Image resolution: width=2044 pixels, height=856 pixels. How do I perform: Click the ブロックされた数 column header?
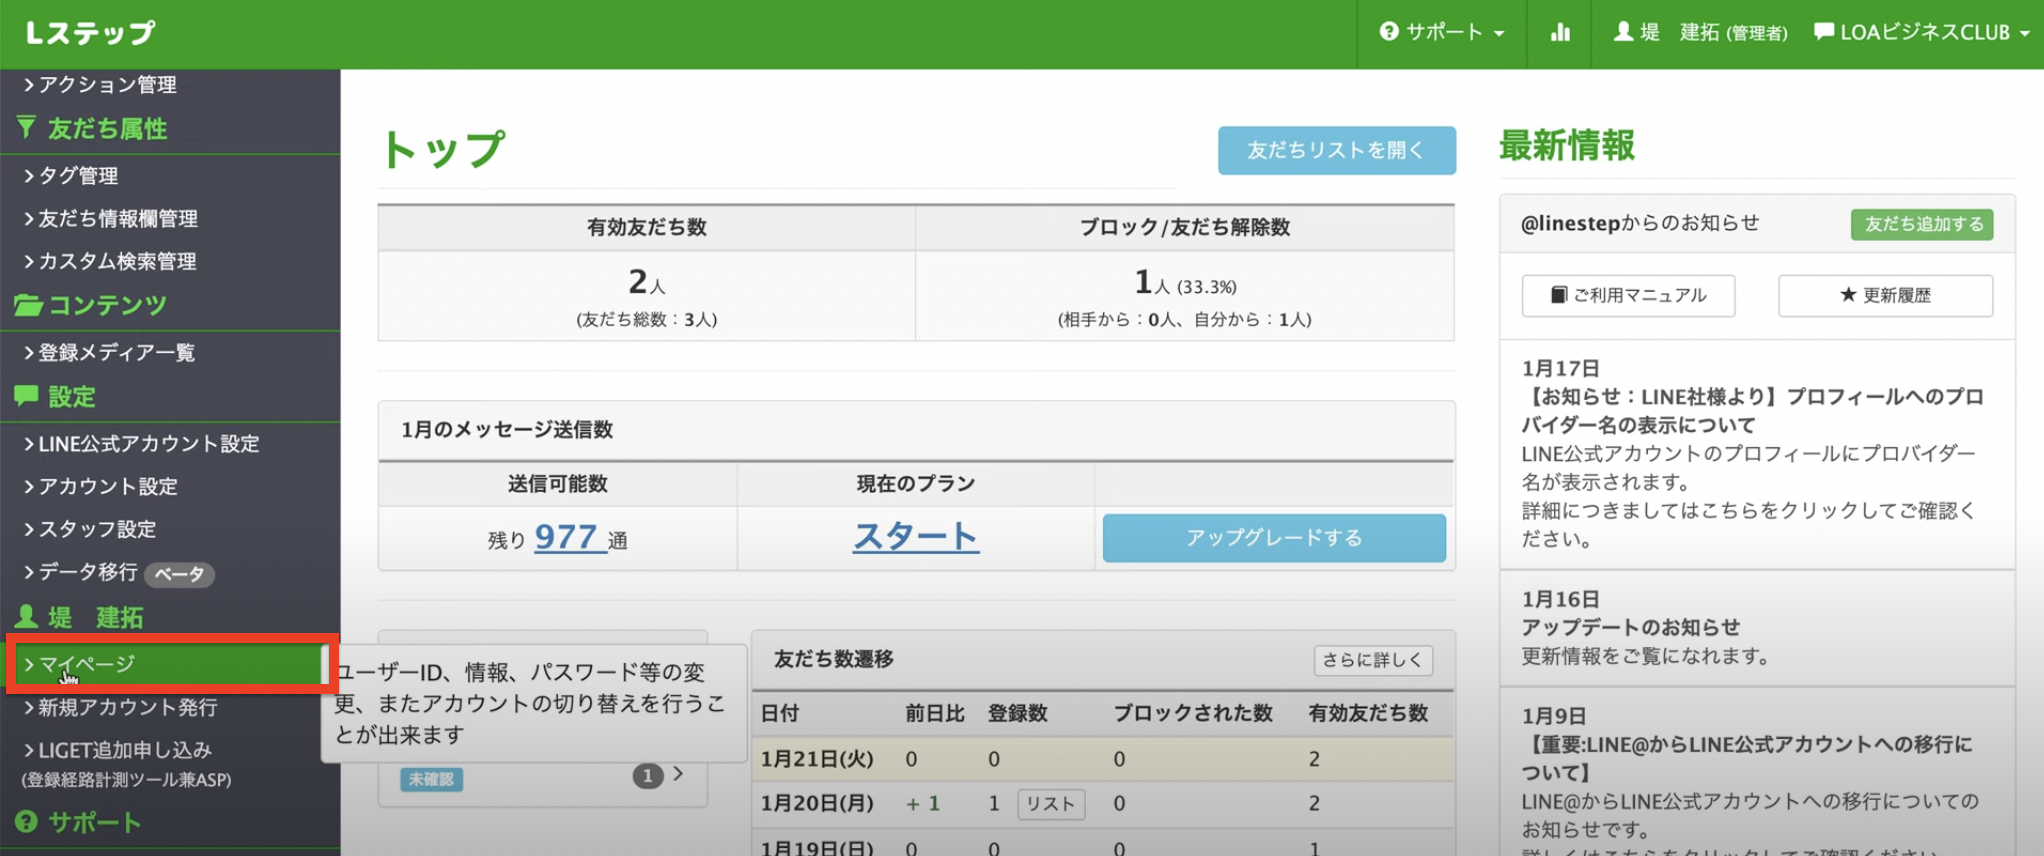point(1193,713)
